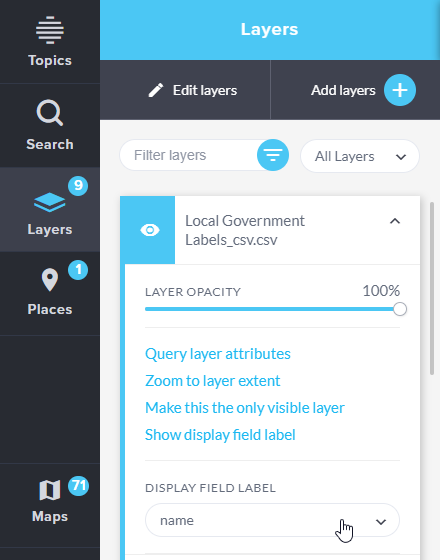Click the blue plus Add layers icon
440x560 pixels.
400,90
